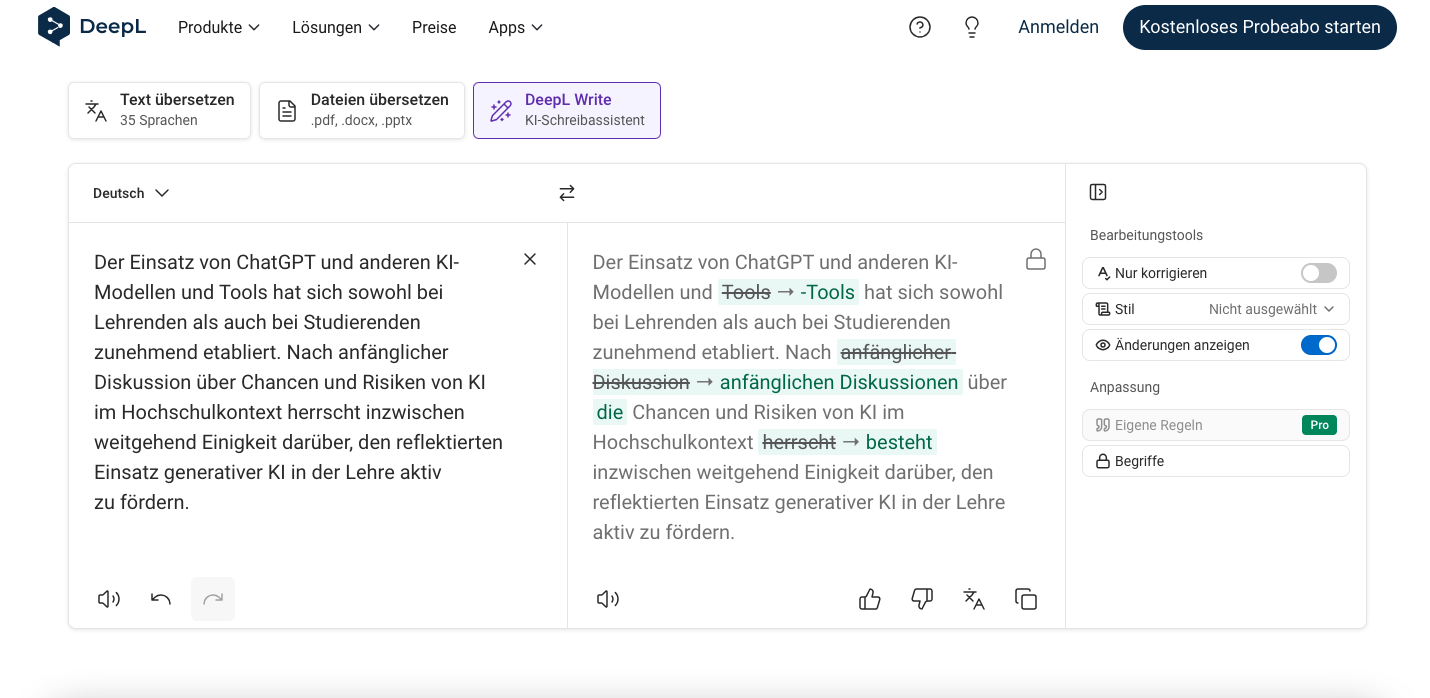This screenshot has width=1430, height=698.
Task: Collapse the Bearbeitungstools sidebar panel
Action: pyautogui.click(x=1096, y=191)
